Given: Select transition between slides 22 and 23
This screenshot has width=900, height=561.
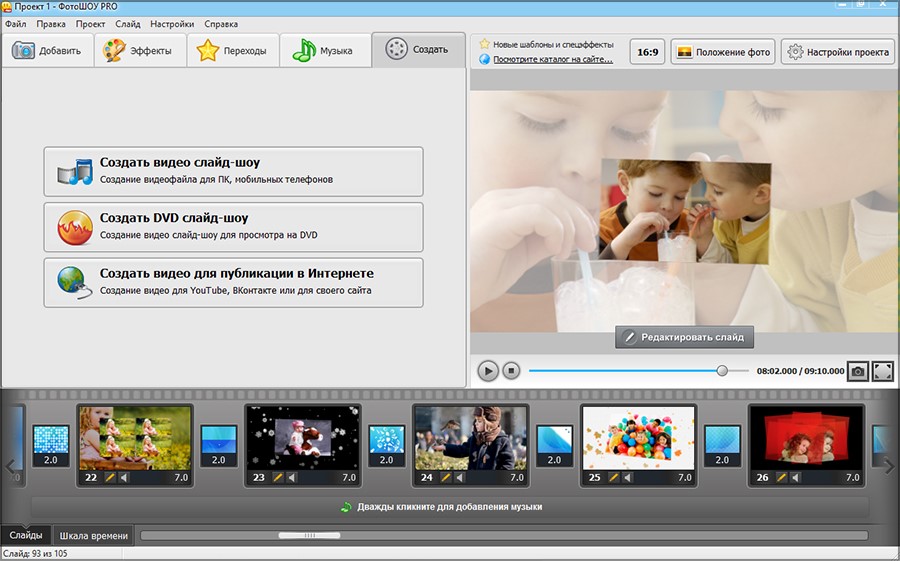Looking at the screenshot, I should click(x=219, y=446).
